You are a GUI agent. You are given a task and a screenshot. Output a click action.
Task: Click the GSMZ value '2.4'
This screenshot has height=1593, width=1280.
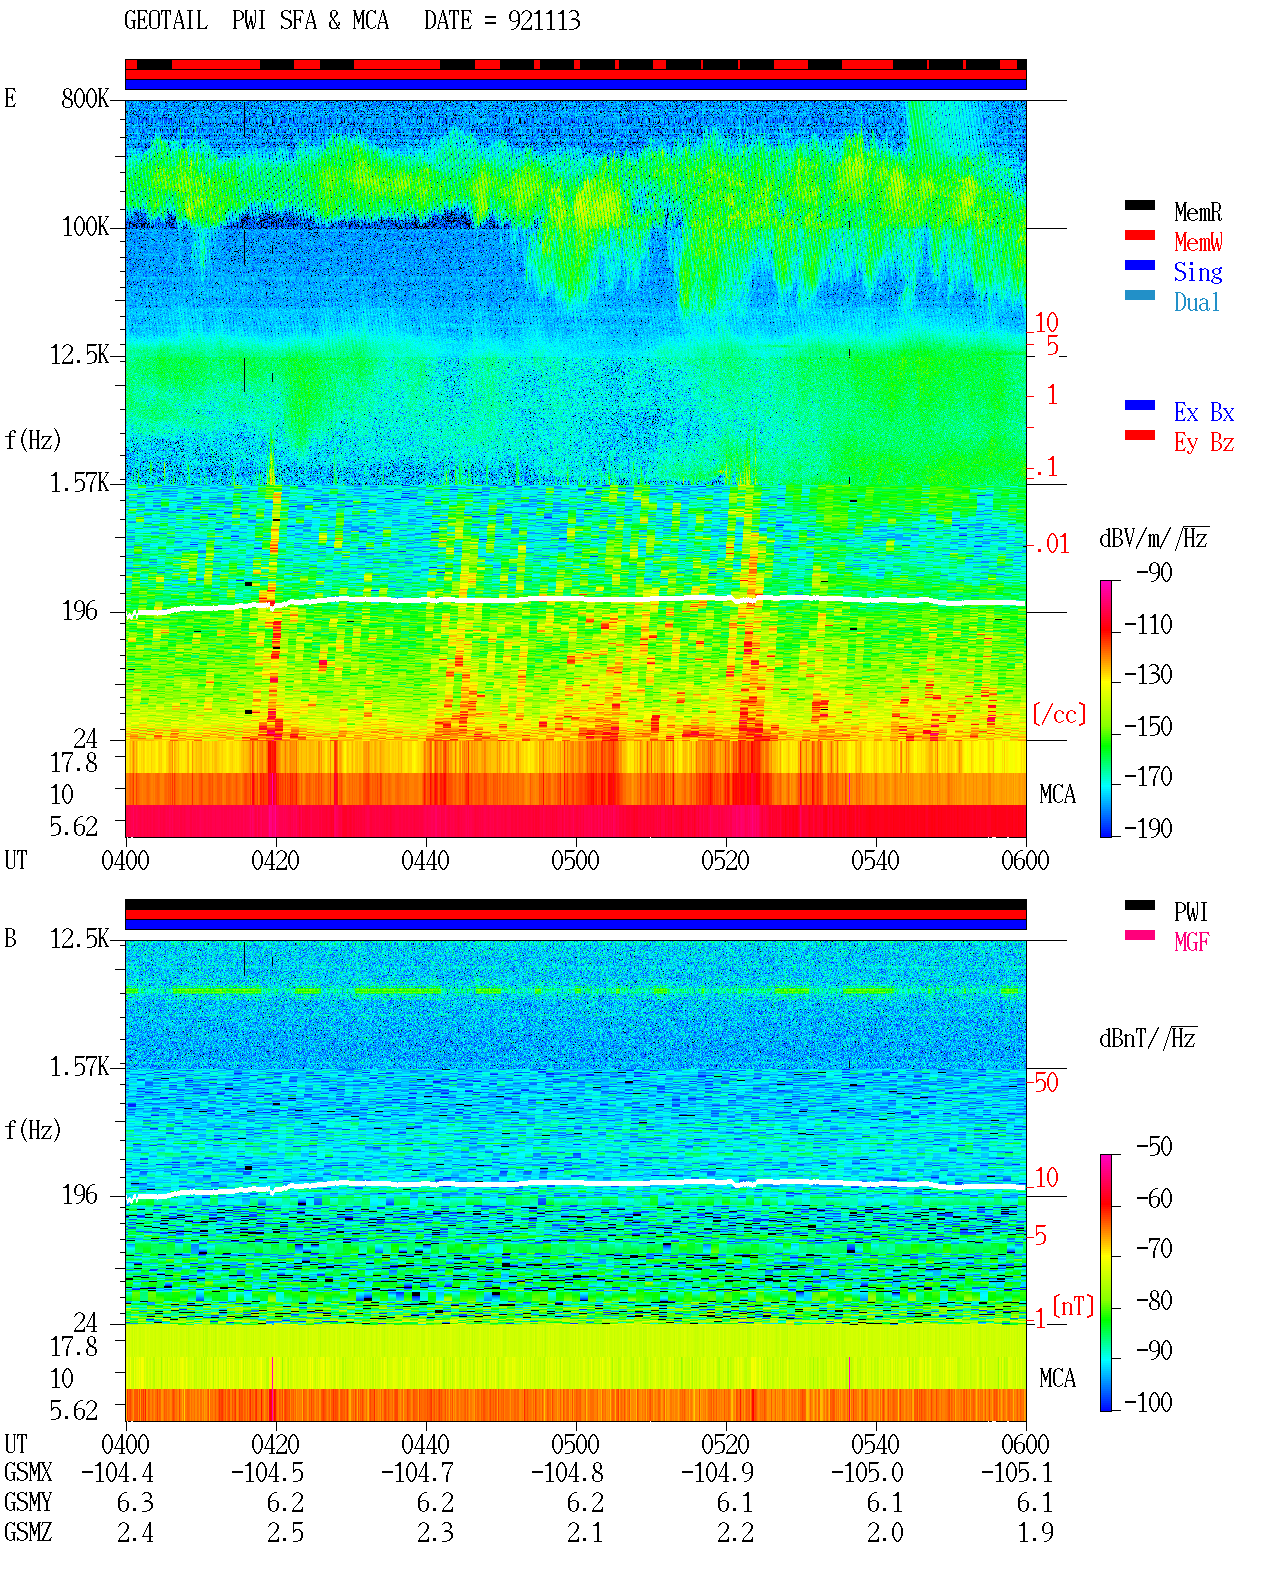[x=135, y=1533]
